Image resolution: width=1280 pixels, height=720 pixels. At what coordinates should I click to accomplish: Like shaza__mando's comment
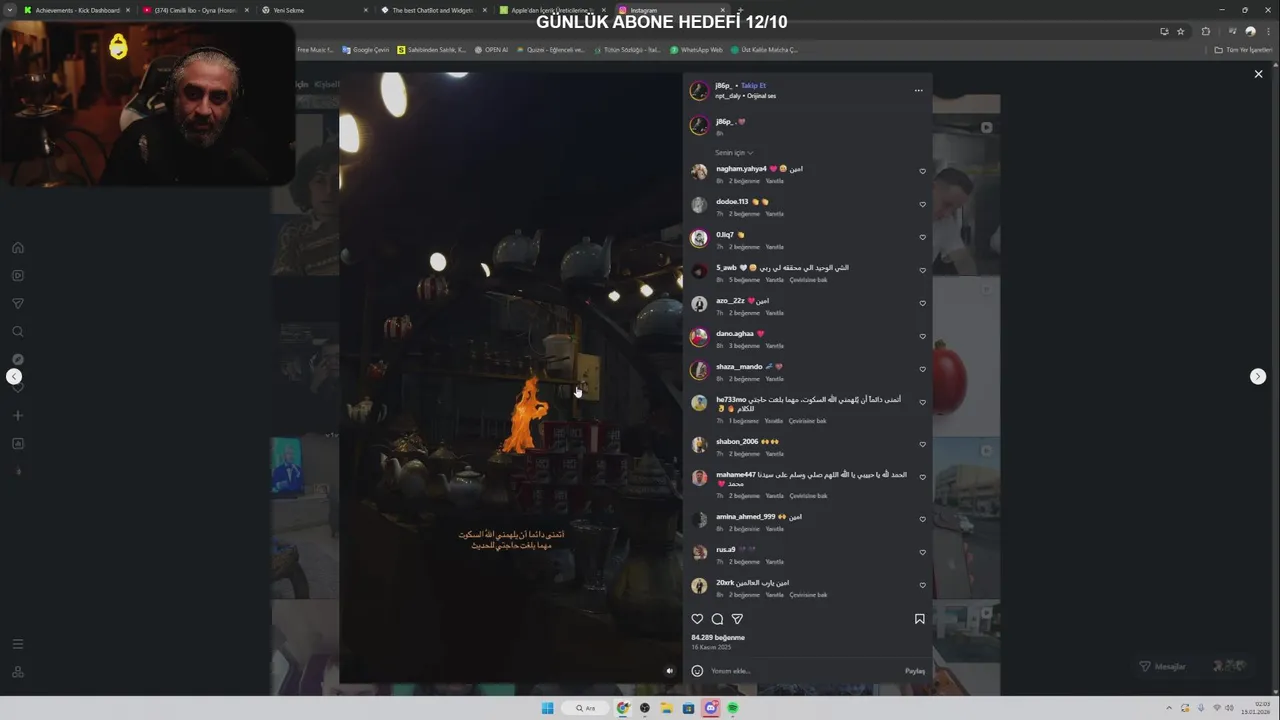click(922, 369)
